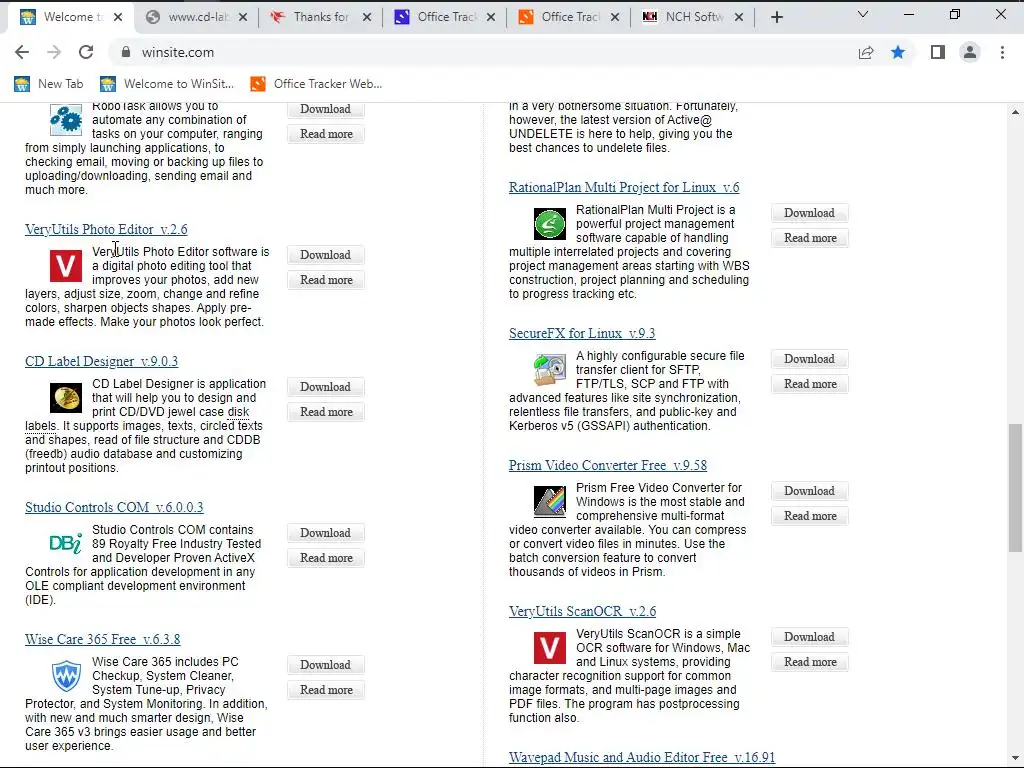The height and width of the screenshot is (768, 1024).
Task: Read more about VeryUtils ScanOCR
Action: [810, 662]
